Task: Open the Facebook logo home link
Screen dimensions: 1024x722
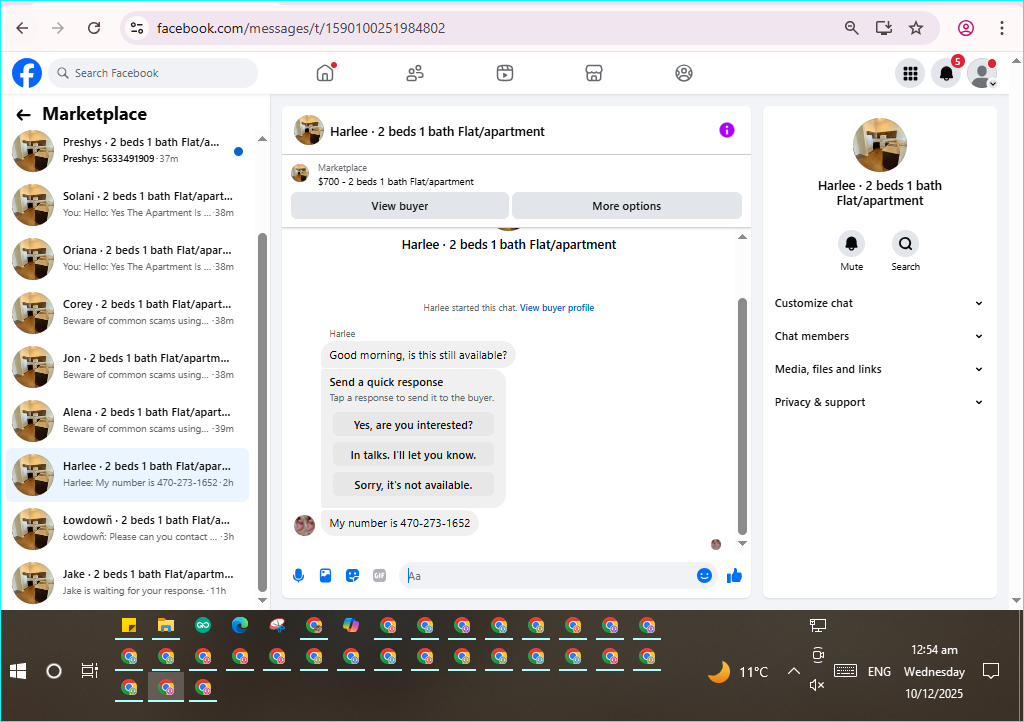Action: (27, 73)
